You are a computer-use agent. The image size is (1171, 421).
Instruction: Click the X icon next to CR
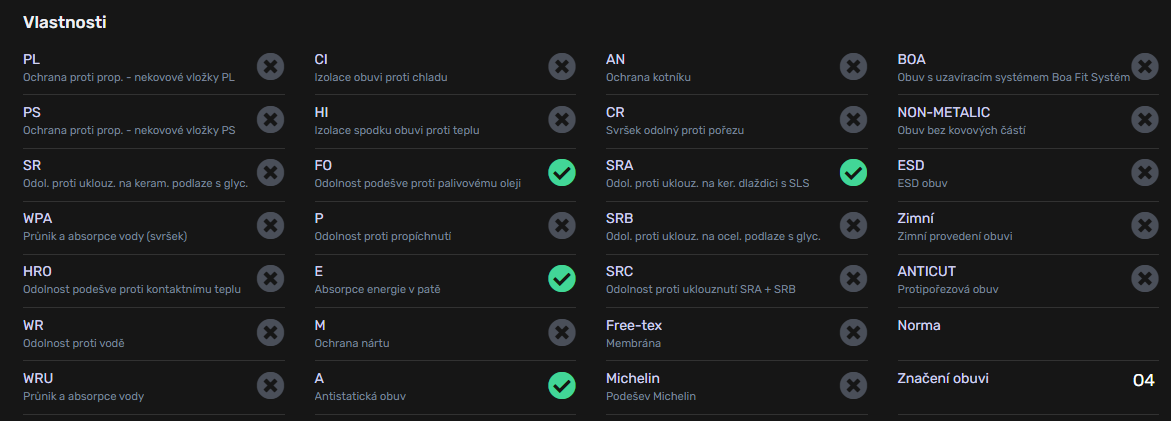pos(853,119)
